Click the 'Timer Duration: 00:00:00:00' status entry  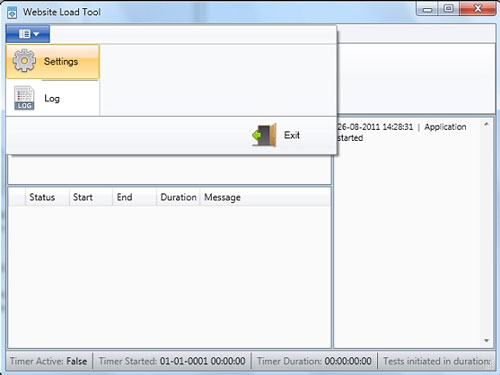pos(314,361)
